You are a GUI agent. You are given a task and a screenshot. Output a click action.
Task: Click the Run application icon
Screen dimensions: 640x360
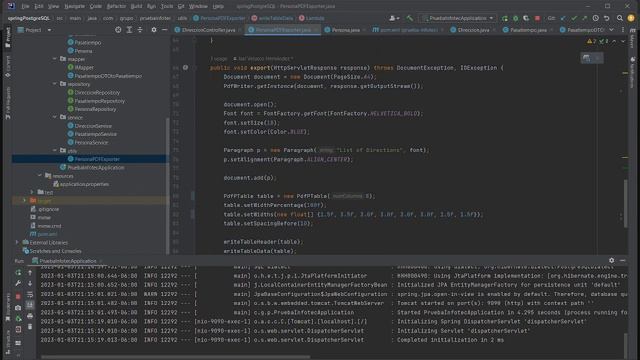click(x=505, y=18)
